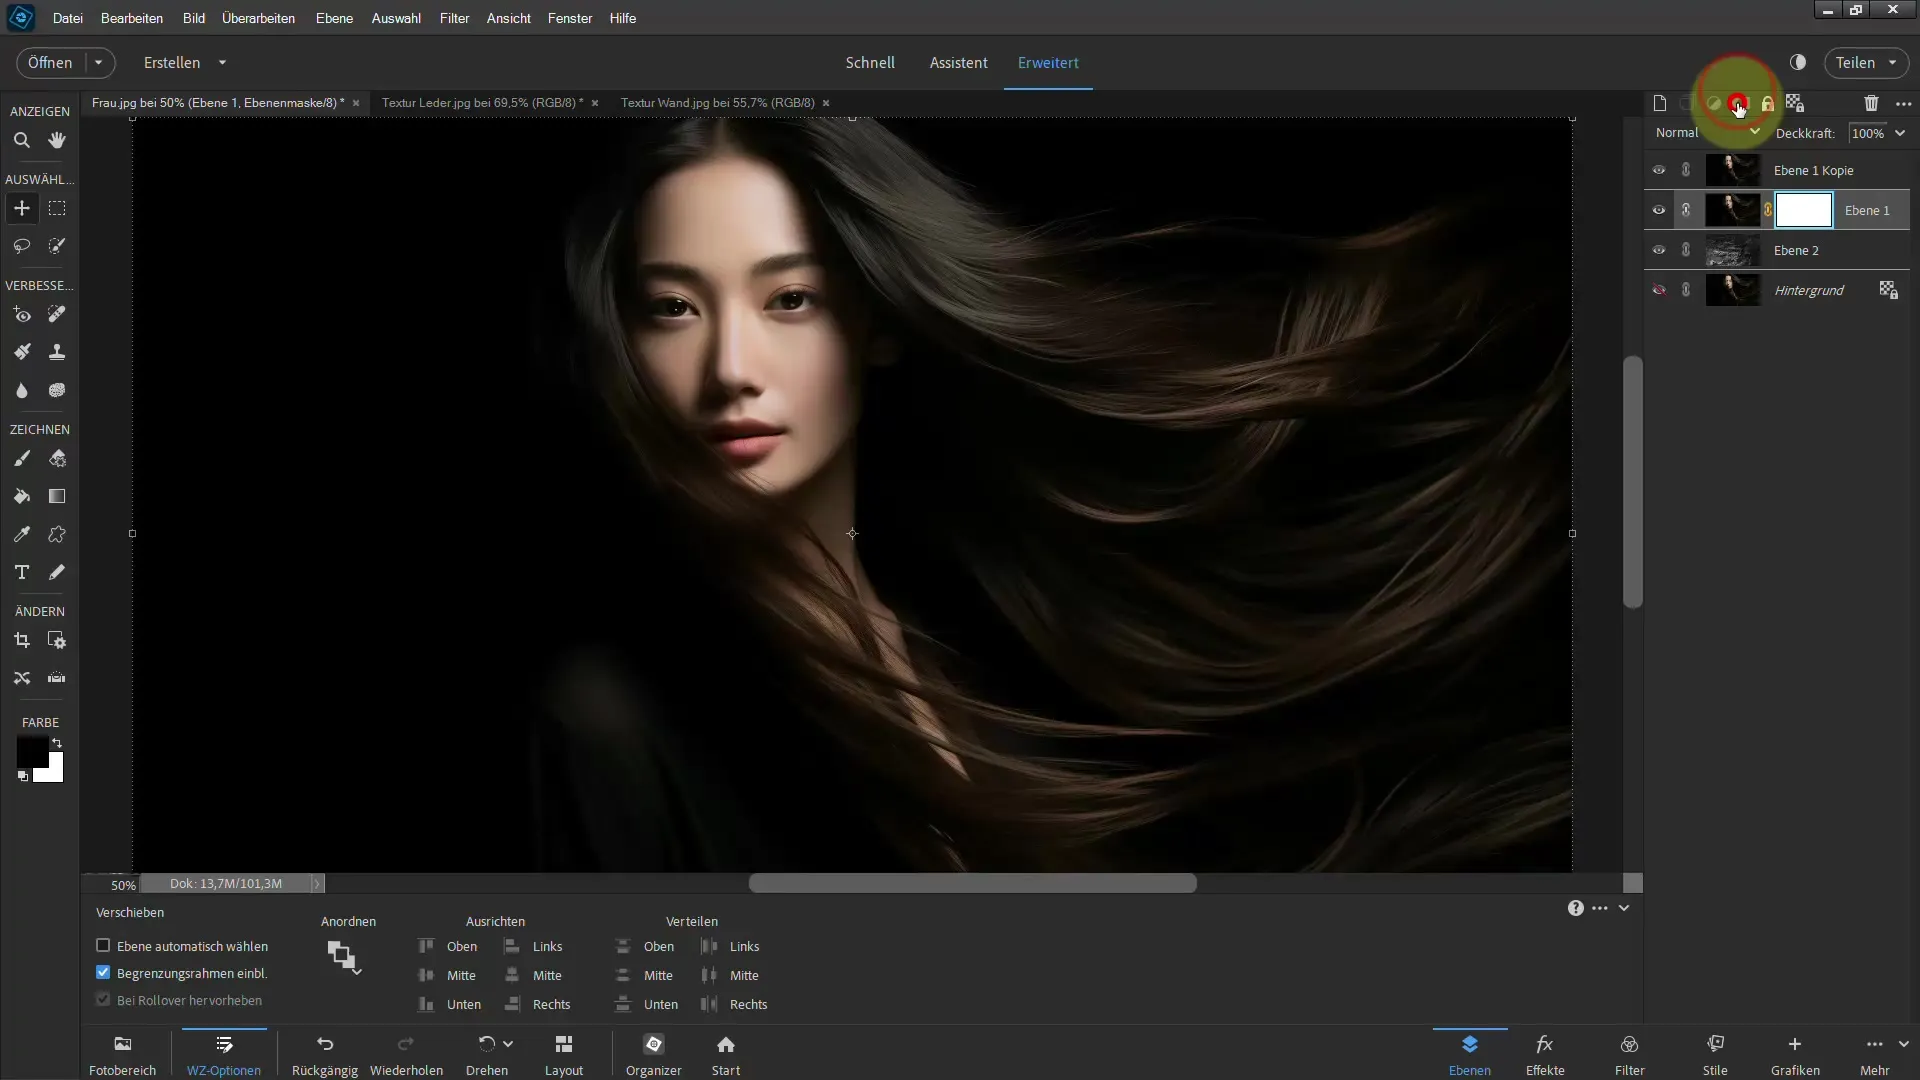
Task: Toggle the mask link on Ebene 1
Action: coord(1768,210)
